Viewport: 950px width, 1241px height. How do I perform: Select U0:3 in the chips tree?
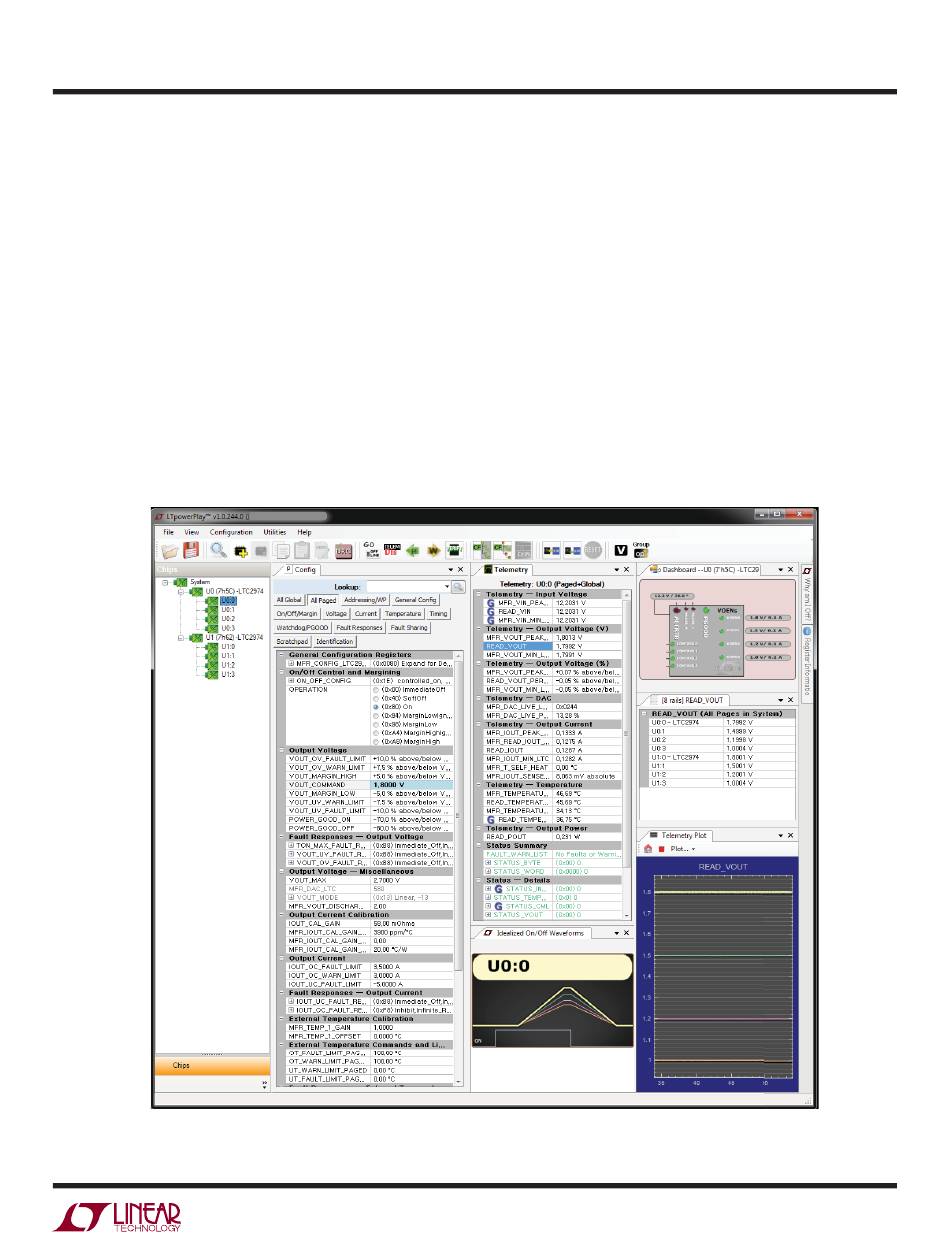(x=228, y=627)
